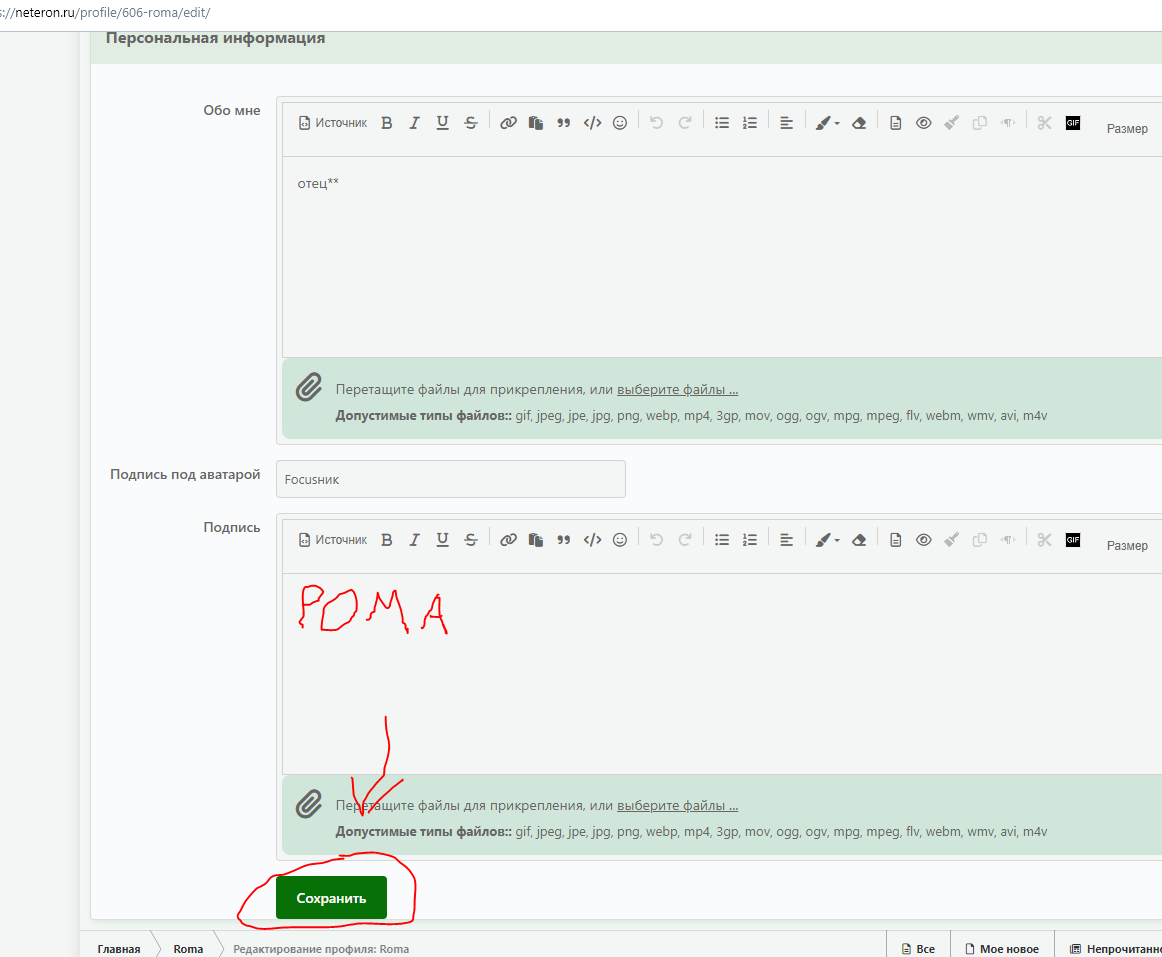Click the Подпись под аватарой input field
The image size is (1162, 957).
point(451,479)
